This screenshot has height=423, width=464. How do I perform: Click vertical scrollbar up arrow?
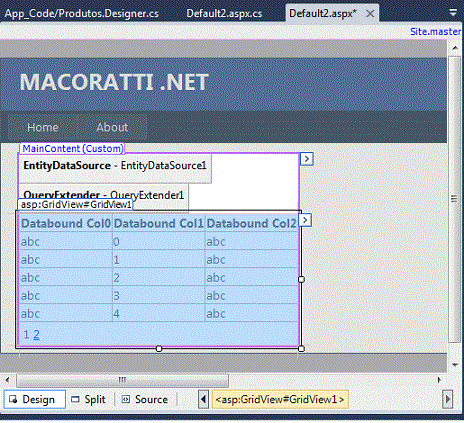[x=455, y=48]
